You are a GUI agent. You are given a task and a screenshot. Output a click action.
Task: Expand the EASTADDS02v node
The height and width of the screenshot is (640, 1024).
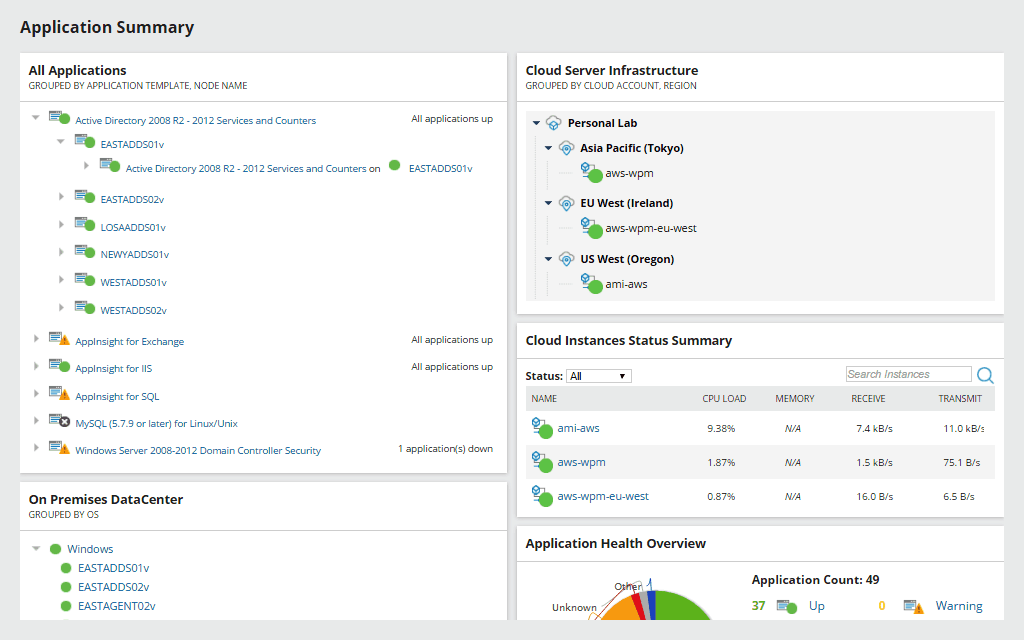point(61,197)
